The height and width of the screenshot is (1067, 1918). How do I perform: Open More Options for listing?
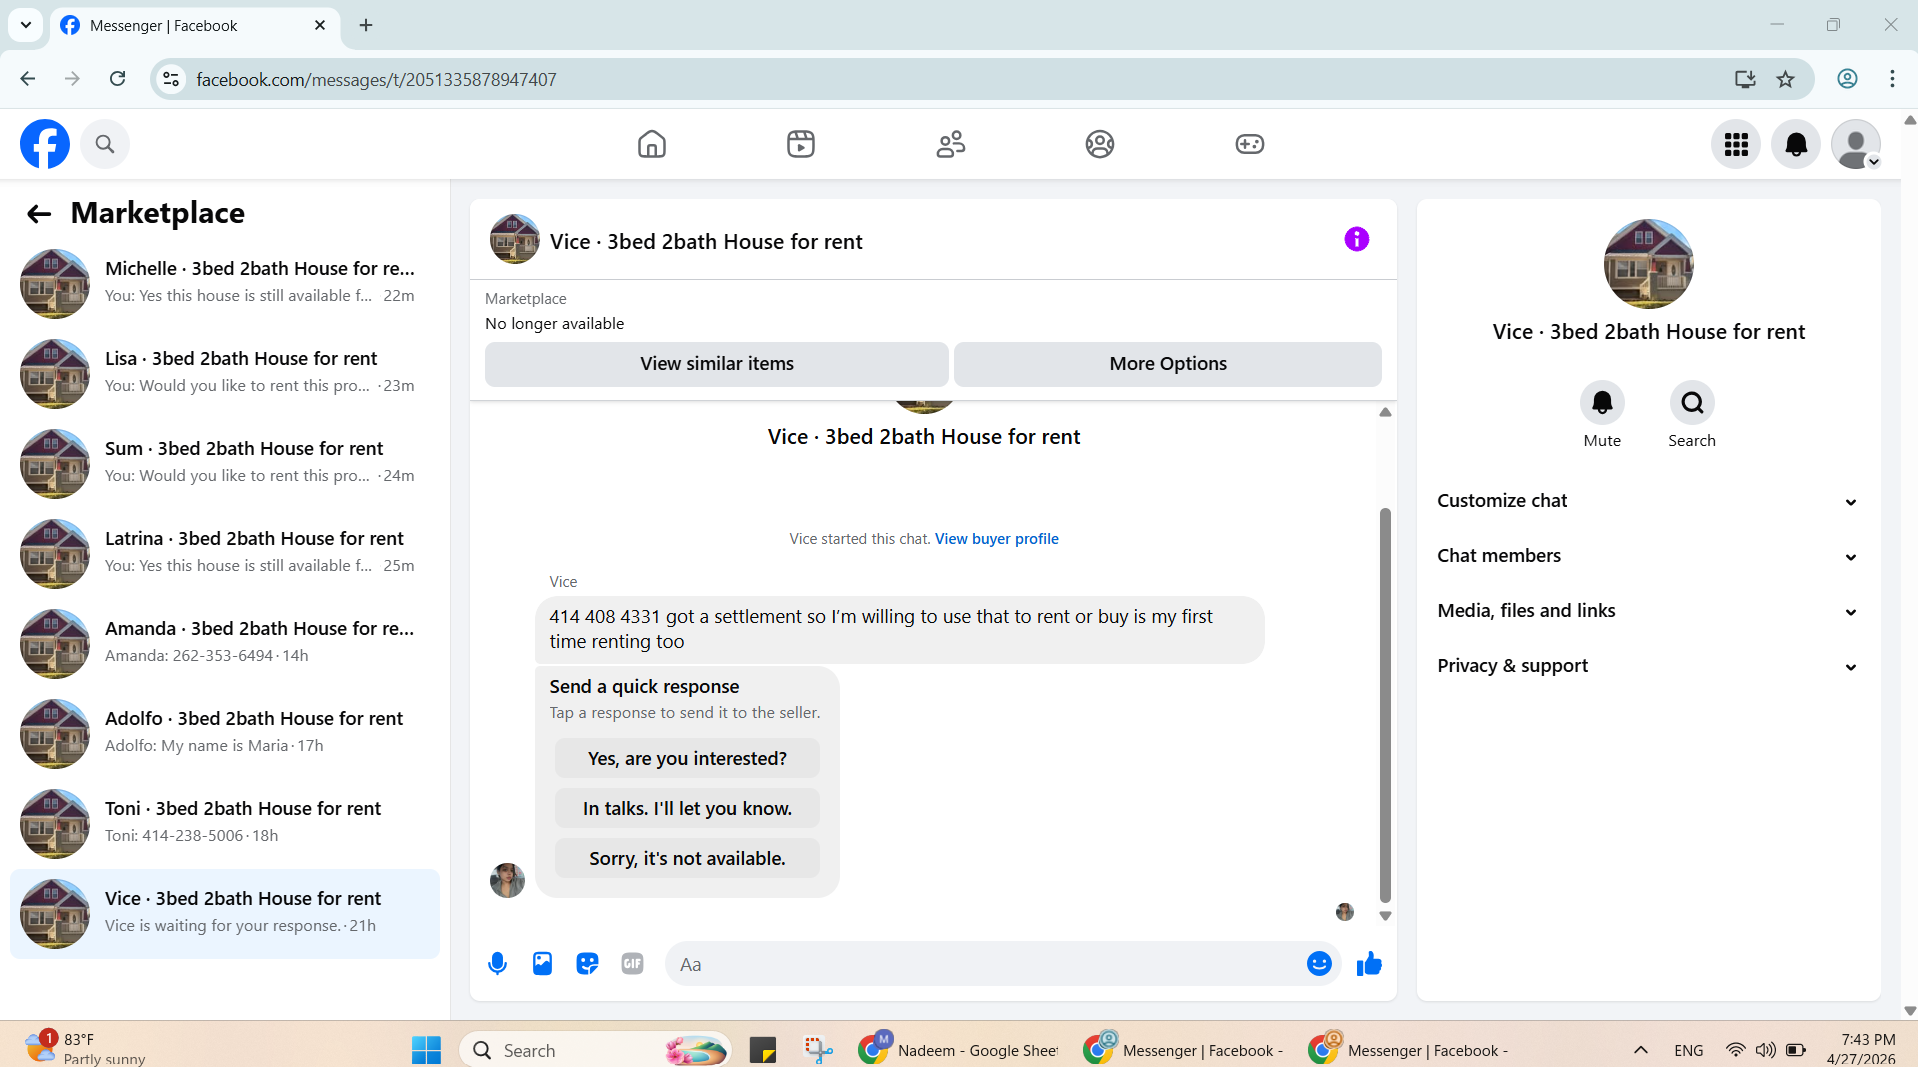tap(1167, 364)
